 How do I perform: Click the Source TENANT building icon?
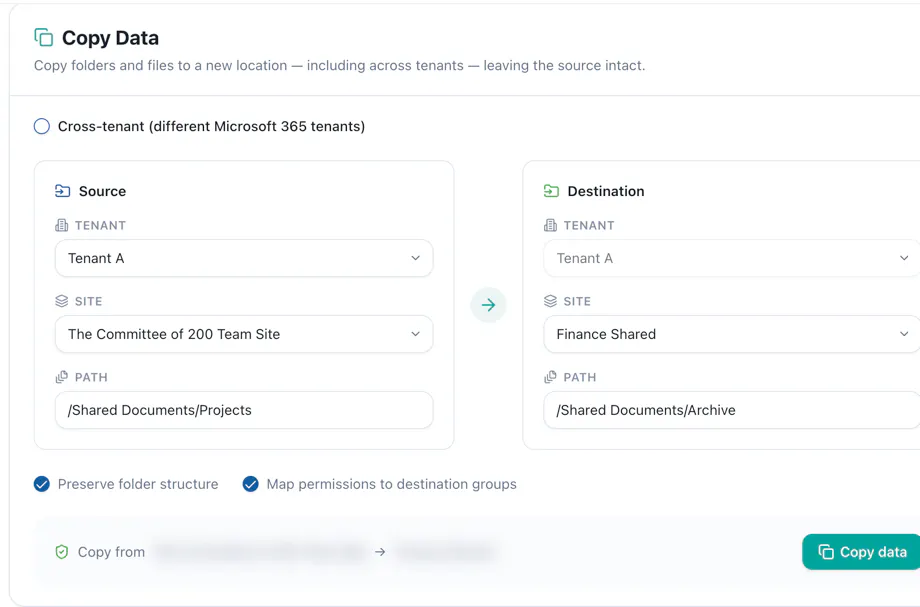pos(62,225)
